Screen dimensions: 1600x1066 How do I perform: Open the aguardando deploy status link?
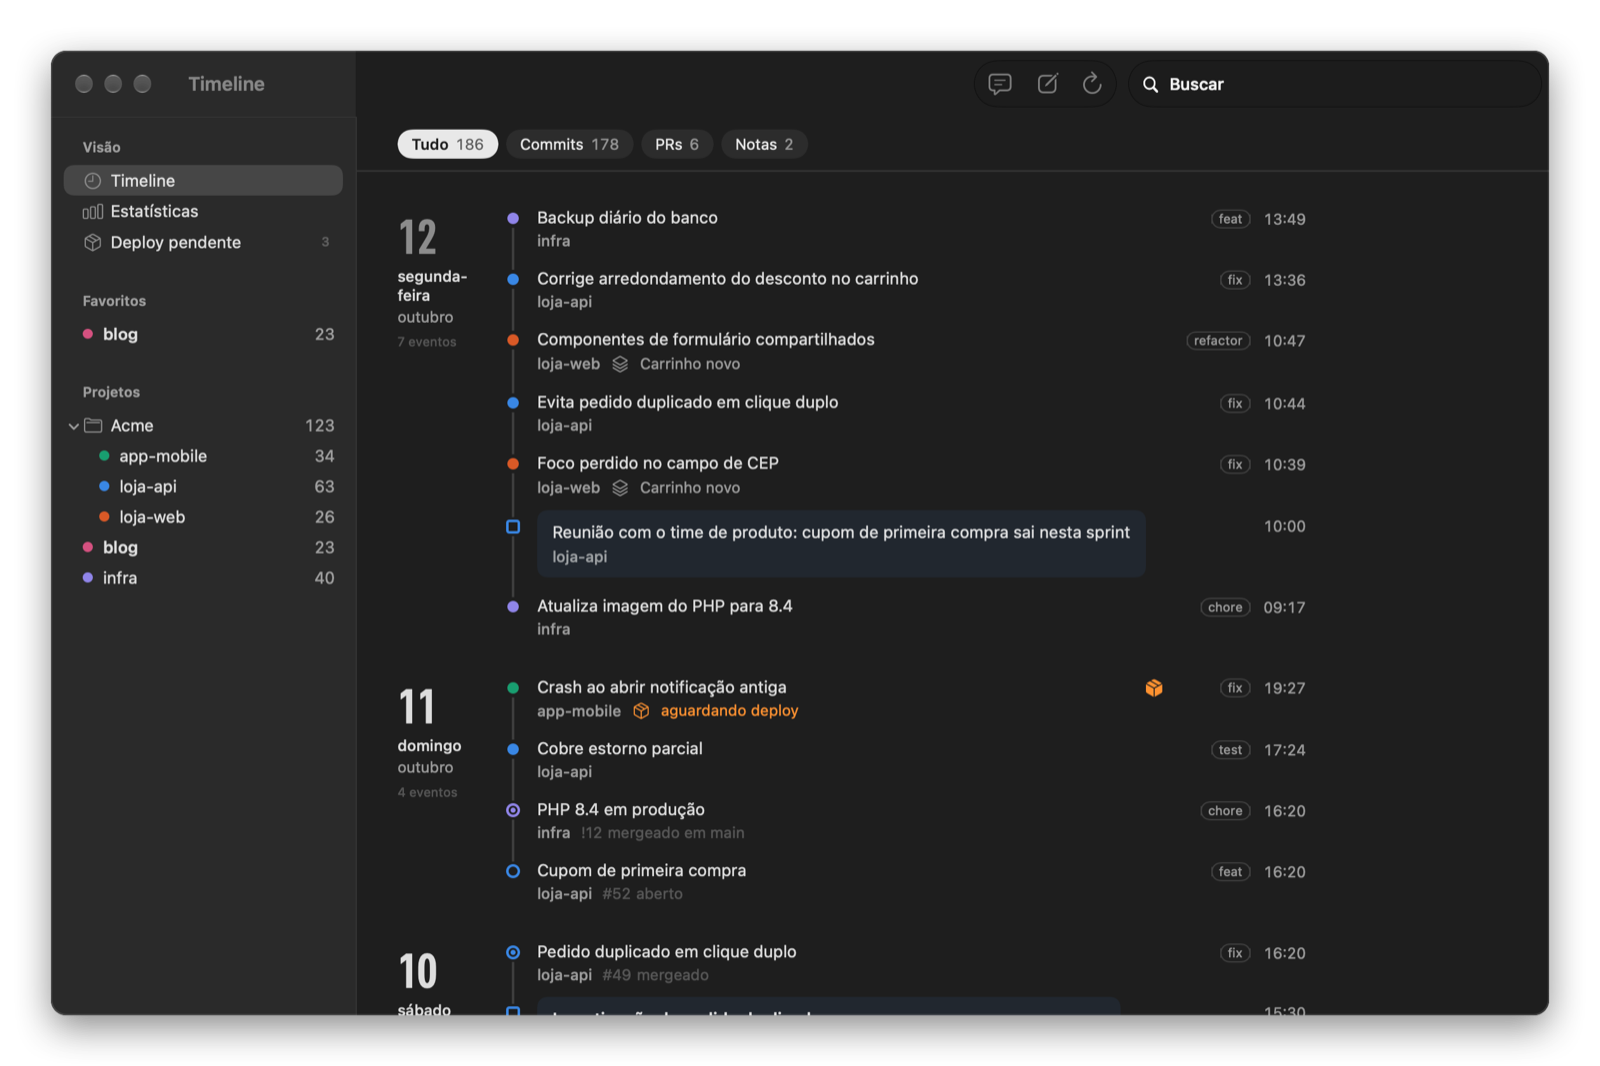click(729, 711)
